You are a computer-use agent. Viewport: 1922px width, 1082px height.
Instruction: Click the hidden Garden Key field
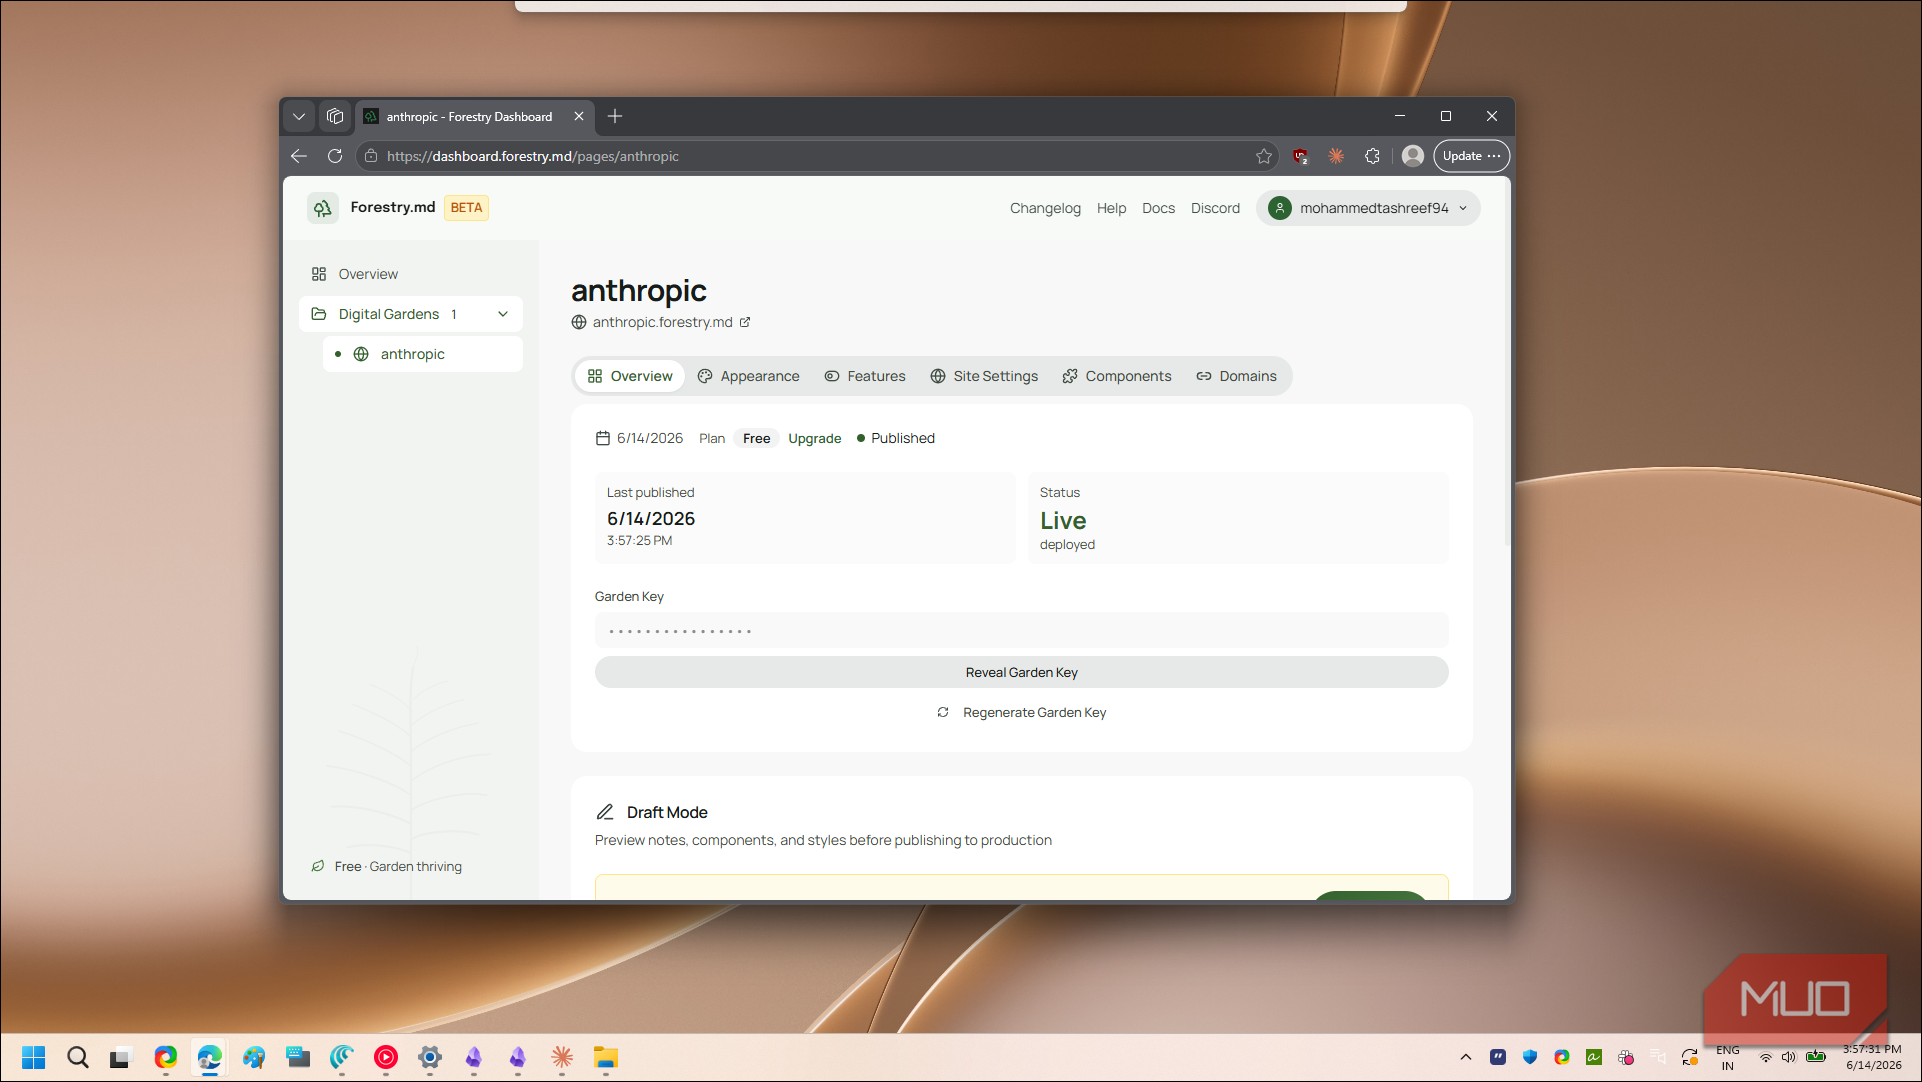1021,630
